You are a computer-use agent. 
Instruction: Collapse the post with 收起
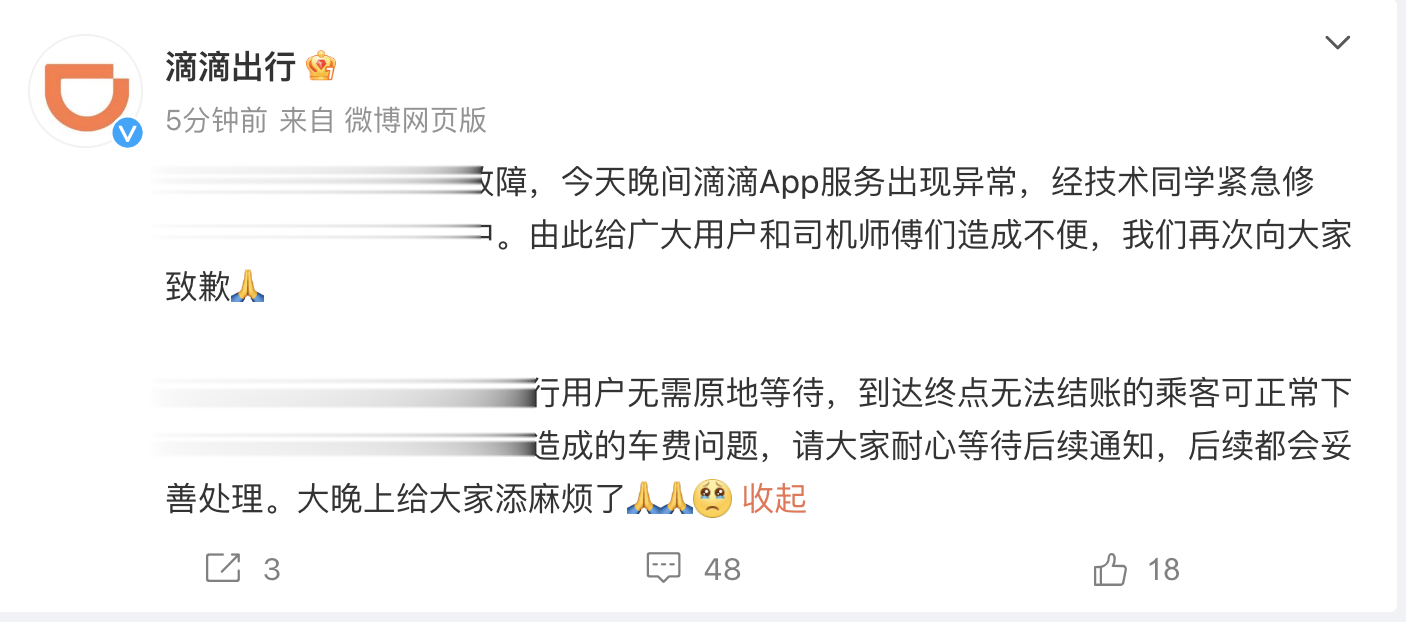coord(774,498)
